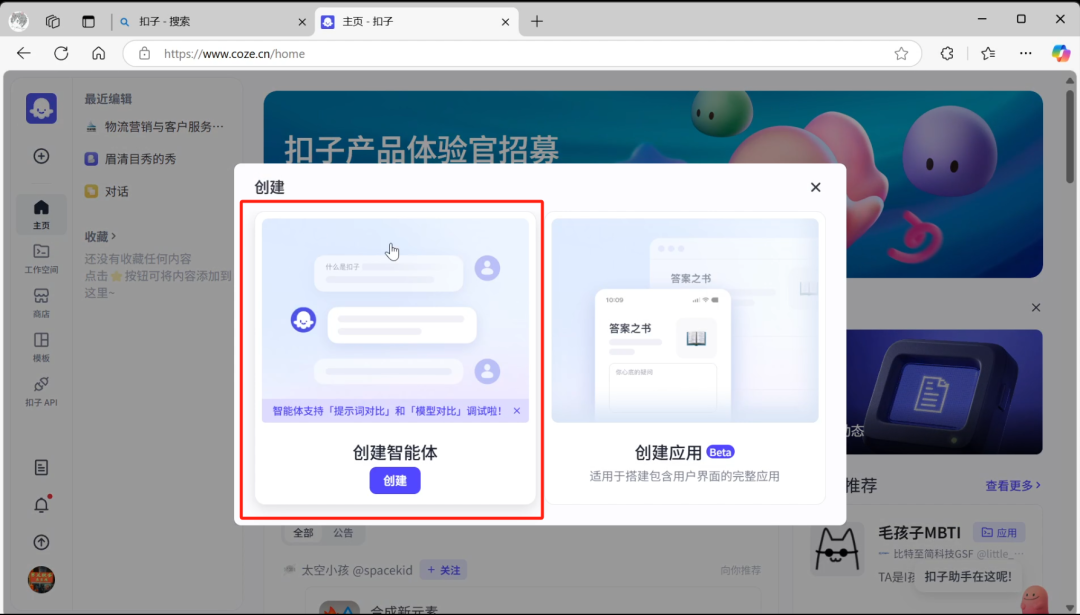Click 创建 to create the 智能体 agent
The image size is (1080, 615).
394,480
